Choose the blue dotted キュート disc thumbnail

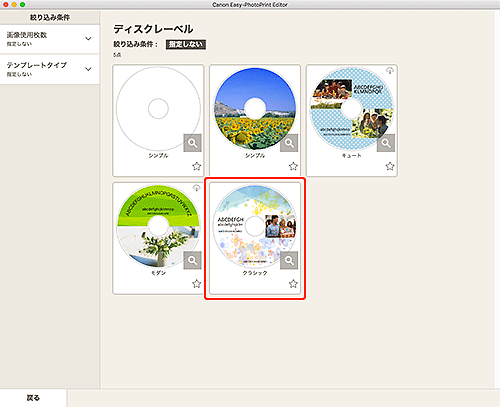pos(352,109)
